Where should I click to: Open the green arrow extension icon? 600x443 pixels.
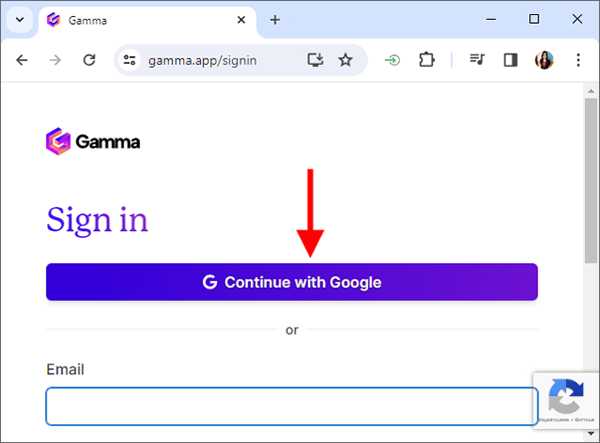click(392, 60)
